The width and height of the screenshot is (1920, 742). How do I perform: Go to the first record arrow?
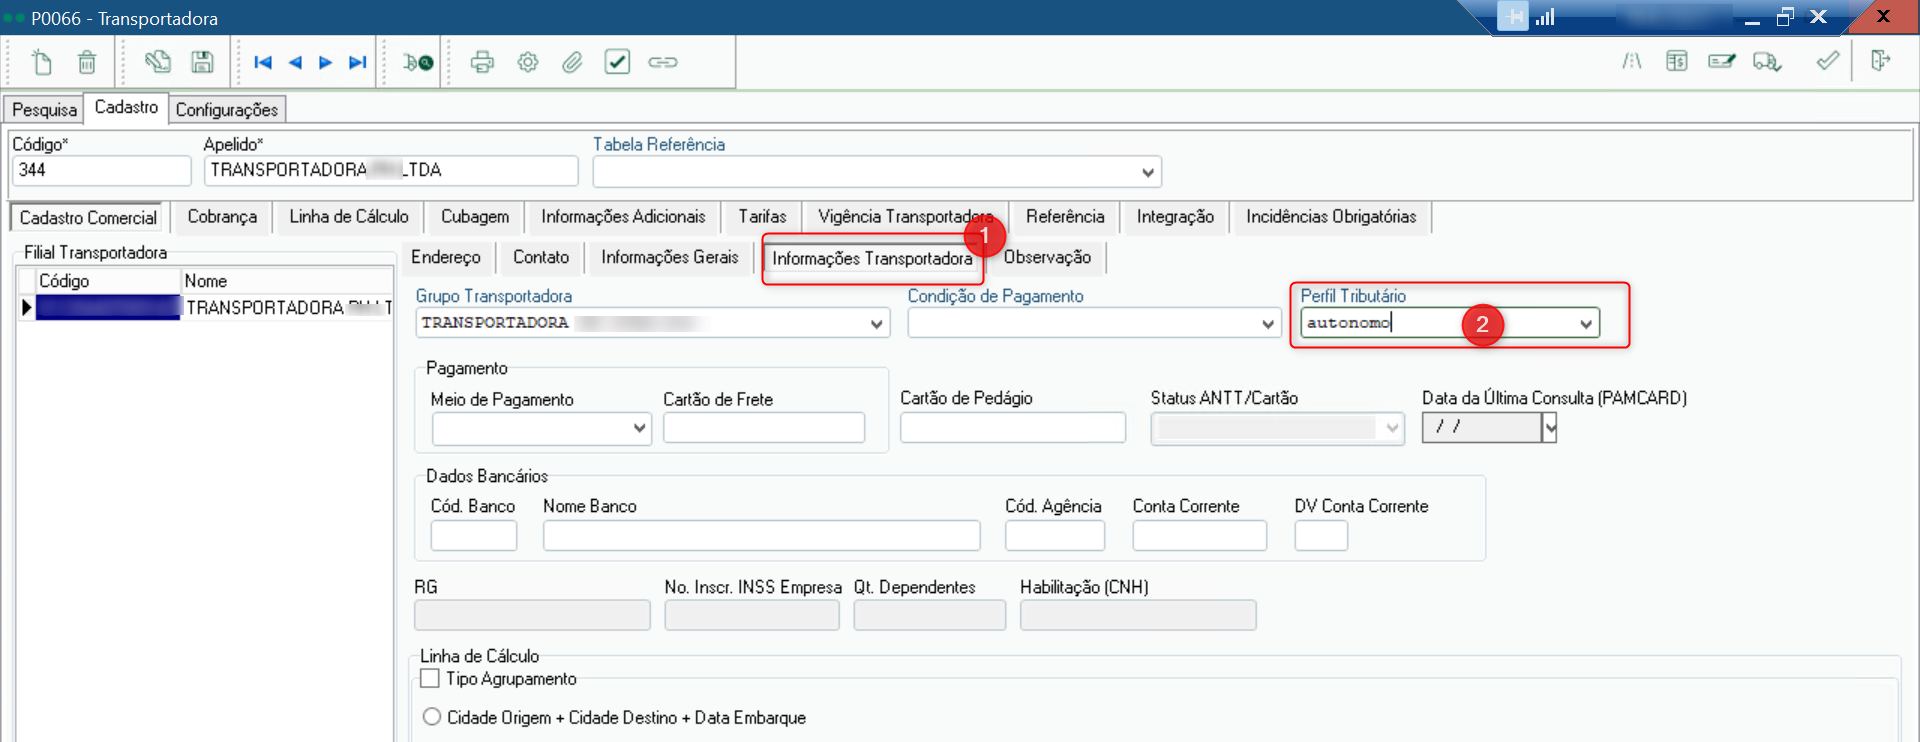click(x=263, y=62)
